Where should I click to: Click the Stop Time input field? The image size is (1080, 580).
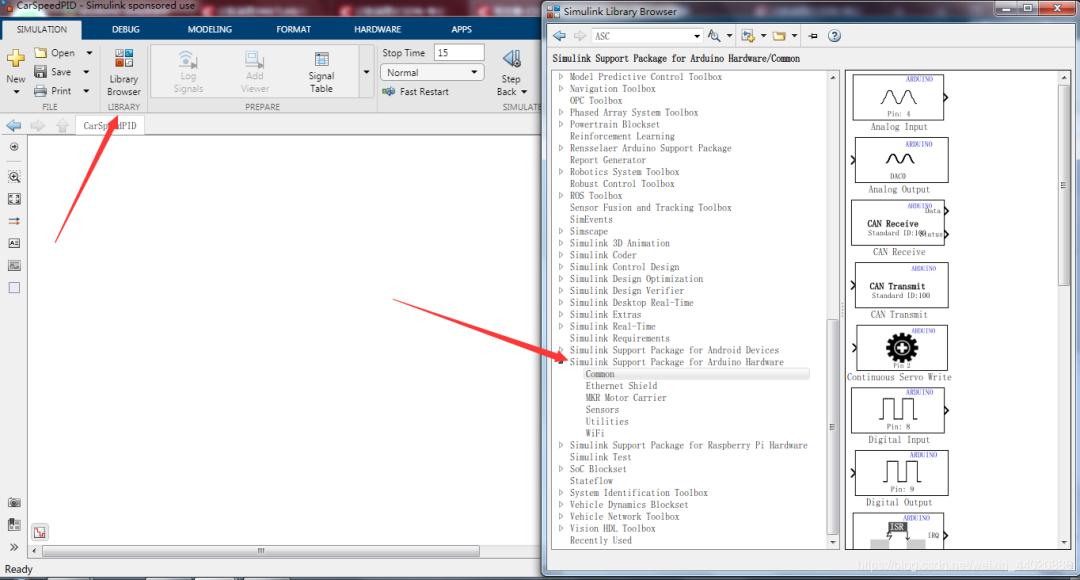point(459,53)
